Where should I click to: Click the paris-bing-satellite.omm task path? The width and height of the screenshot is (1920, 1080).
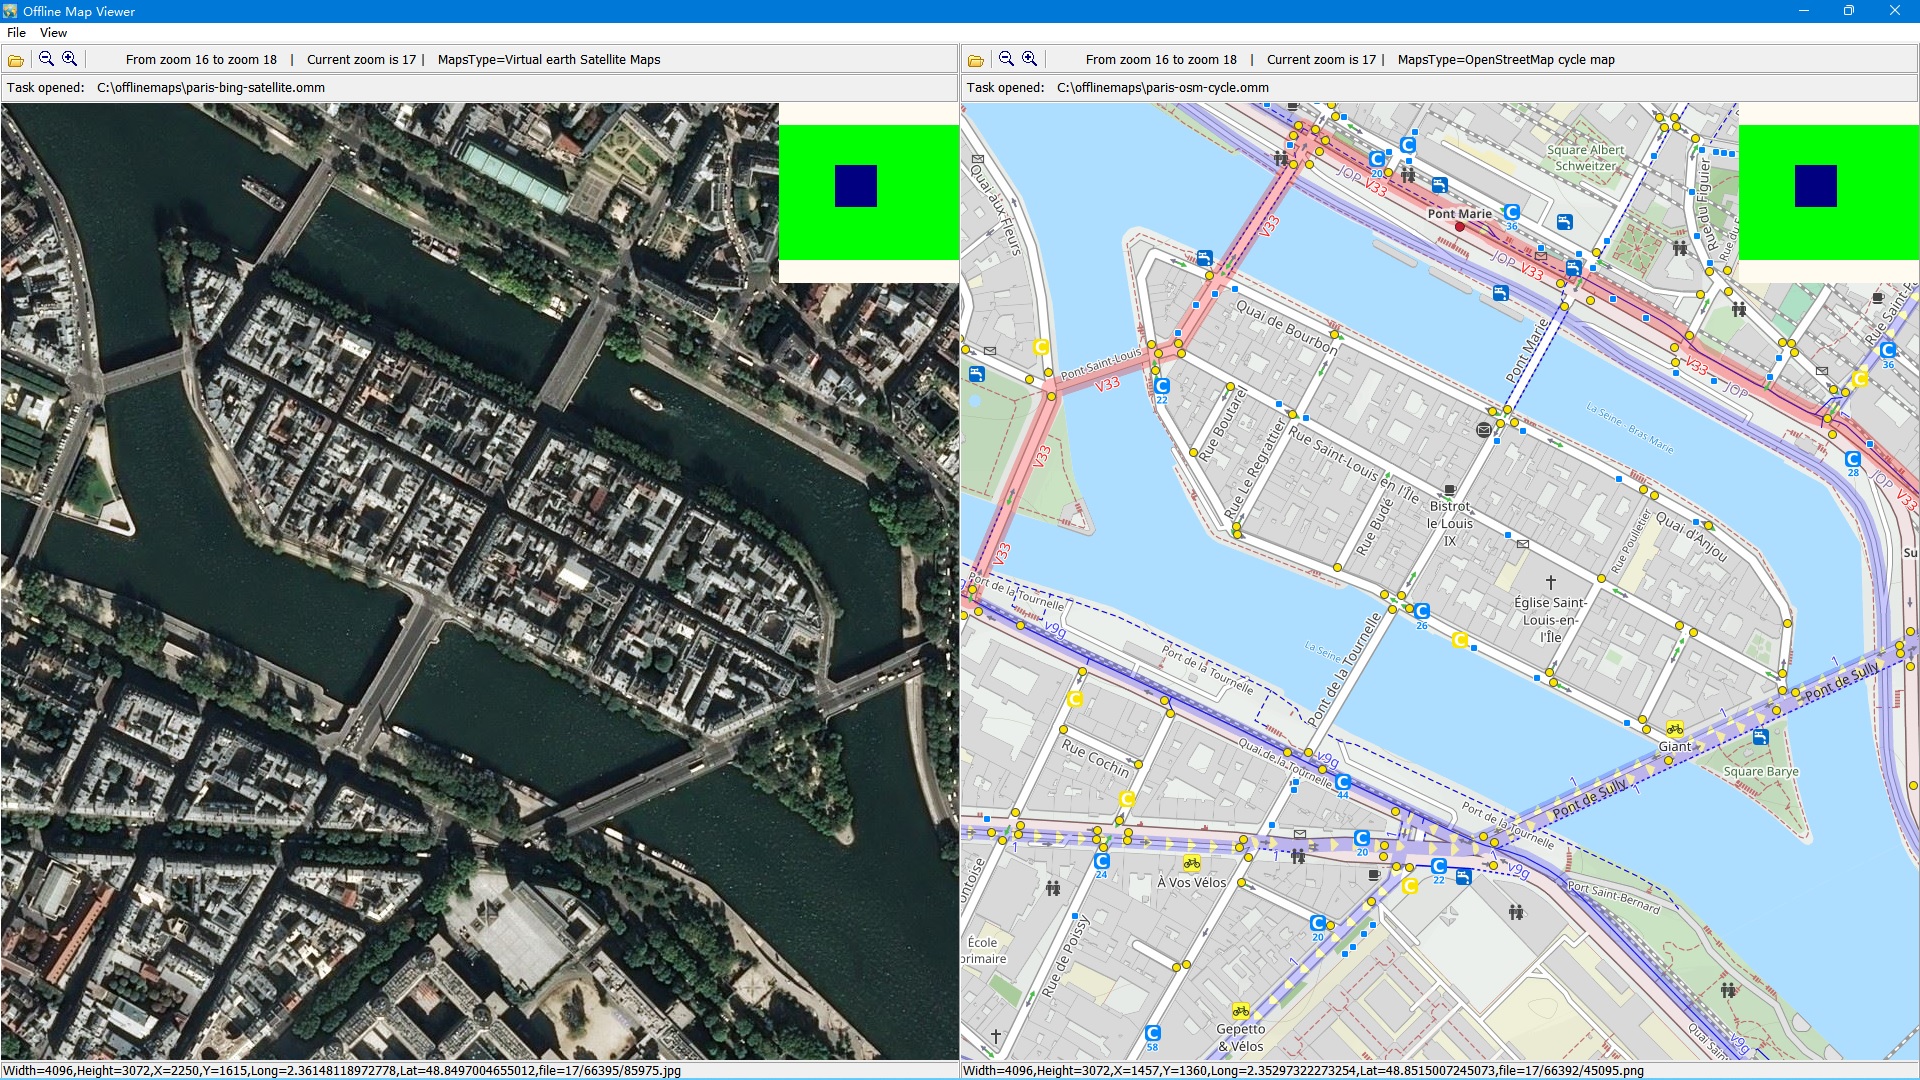[x=209, y=87]
